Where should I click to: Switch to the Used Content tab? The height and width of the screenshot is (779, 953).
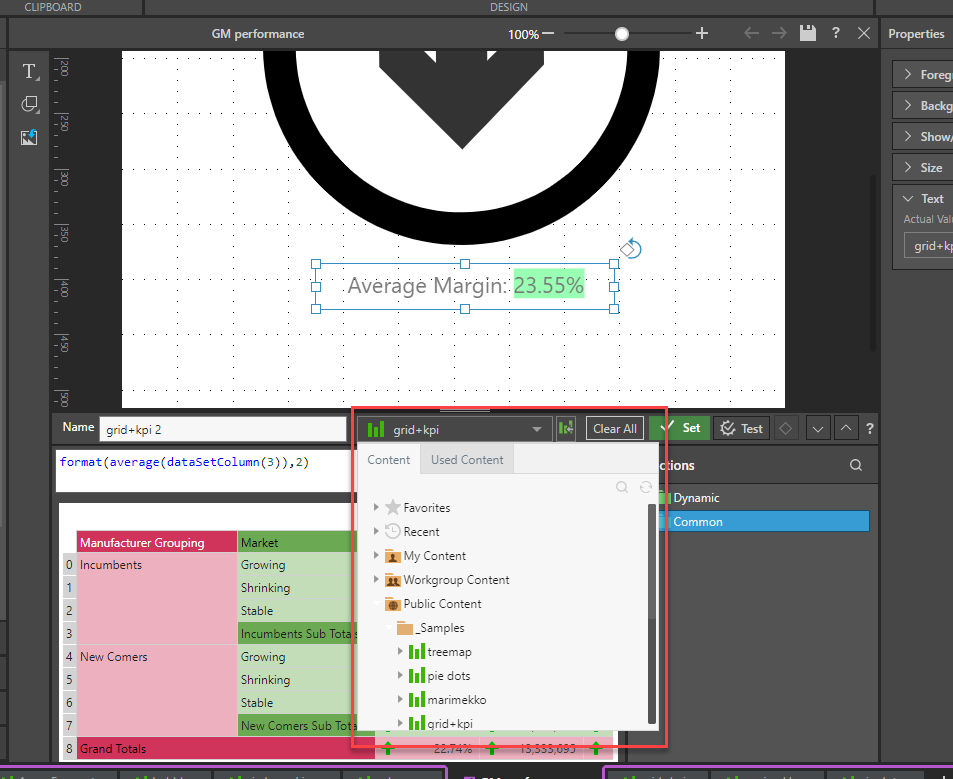pos(467,460)
